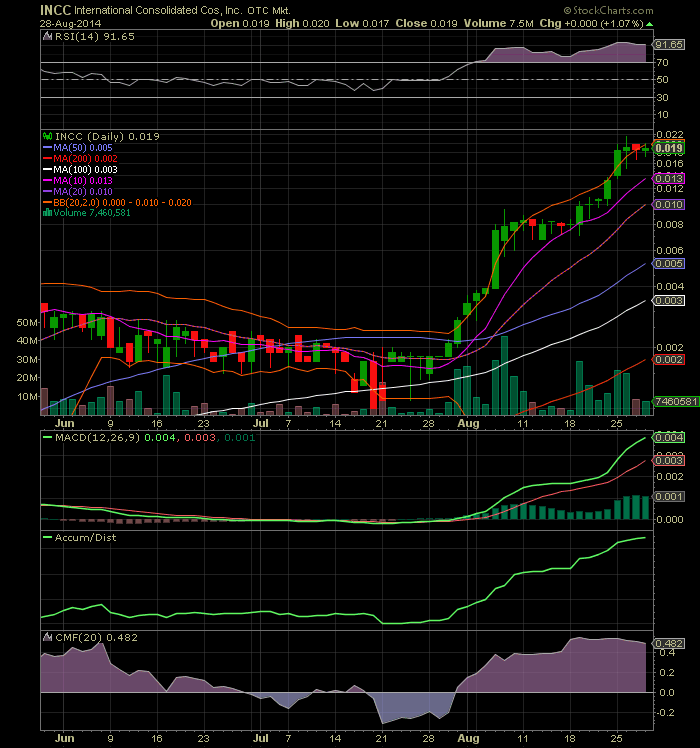
Task: Click the 0.482 CMF value tag
Action: (669, 644)
